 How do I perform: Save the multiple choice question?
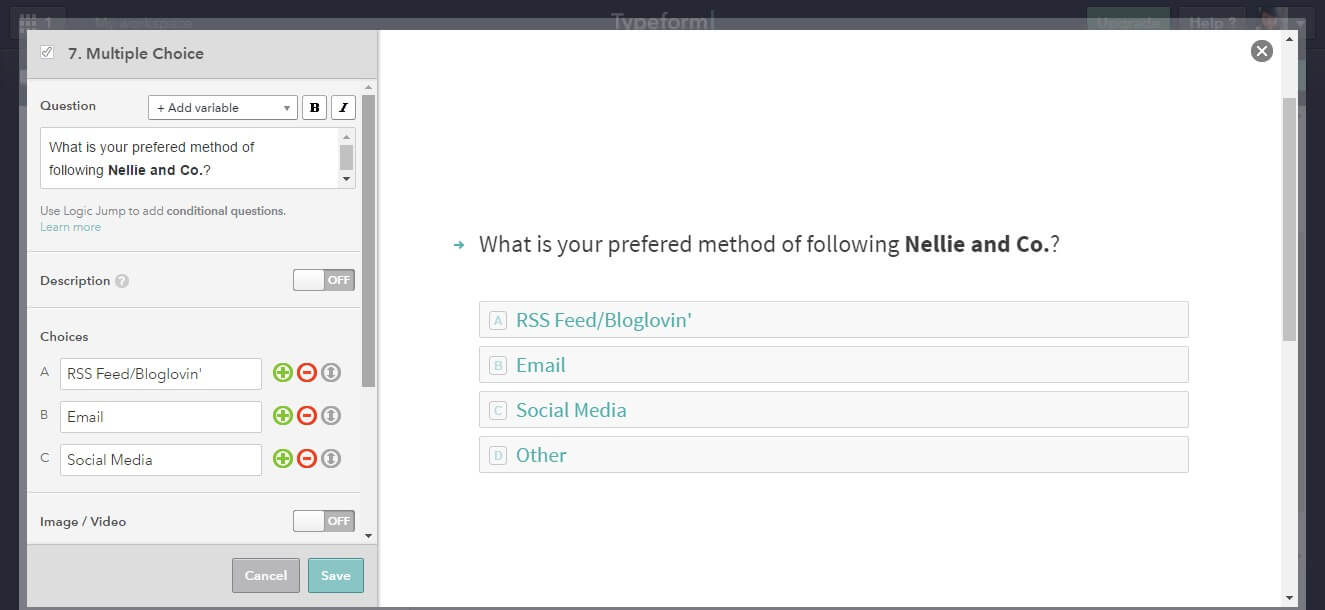point(336,576)
